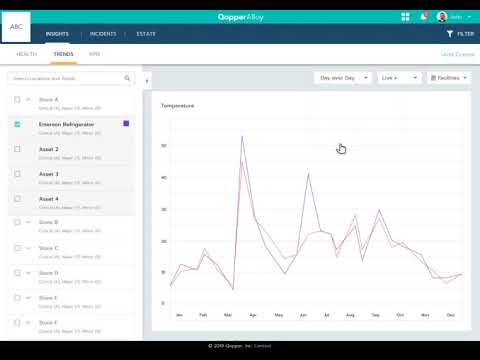
Task: Open the Live dropdown
Action: pyautogui.click(x=399, y=78)
